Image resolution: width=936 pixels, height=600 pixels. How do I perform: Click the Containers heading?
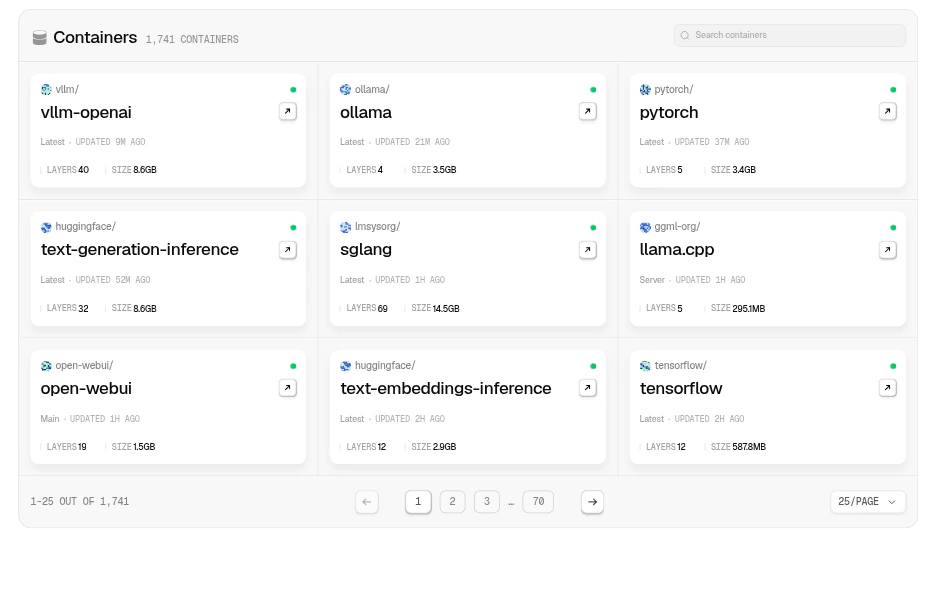tap(95, 38)
